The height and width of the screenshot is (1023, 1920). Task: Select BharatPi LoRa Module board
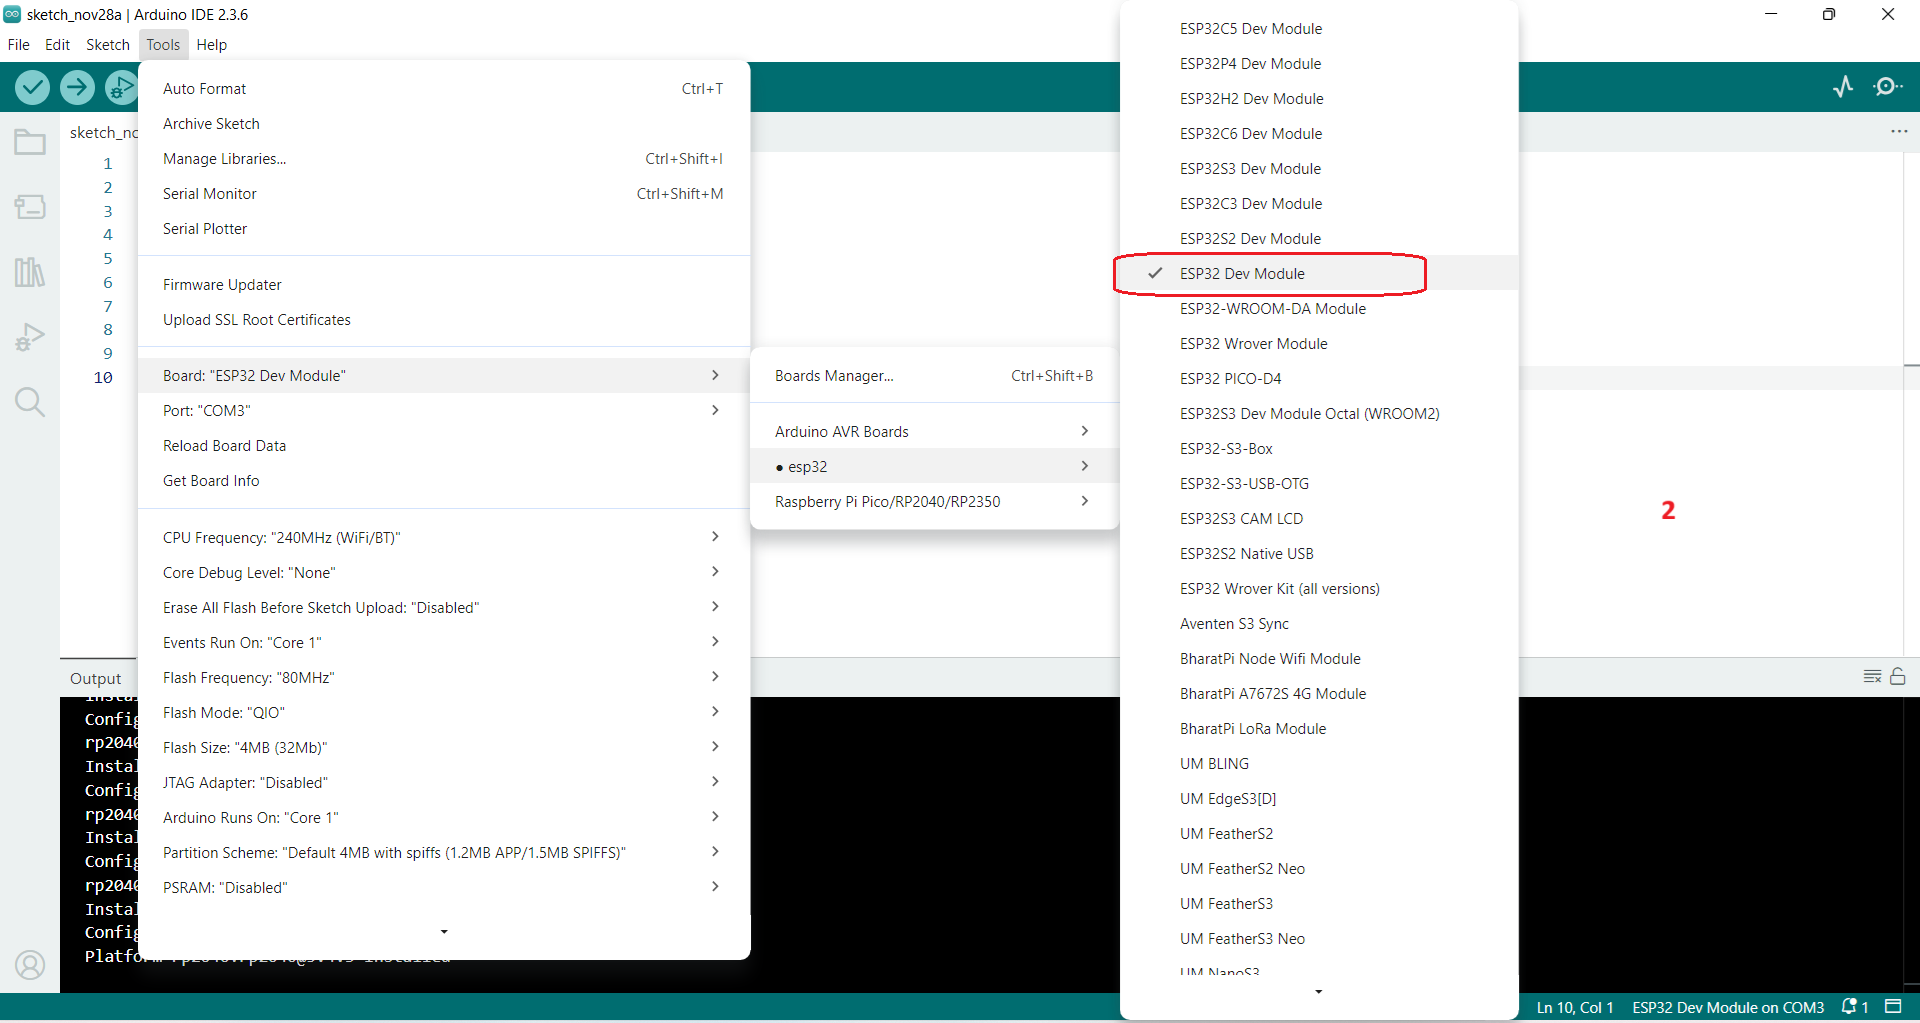tap(1319, 728)
